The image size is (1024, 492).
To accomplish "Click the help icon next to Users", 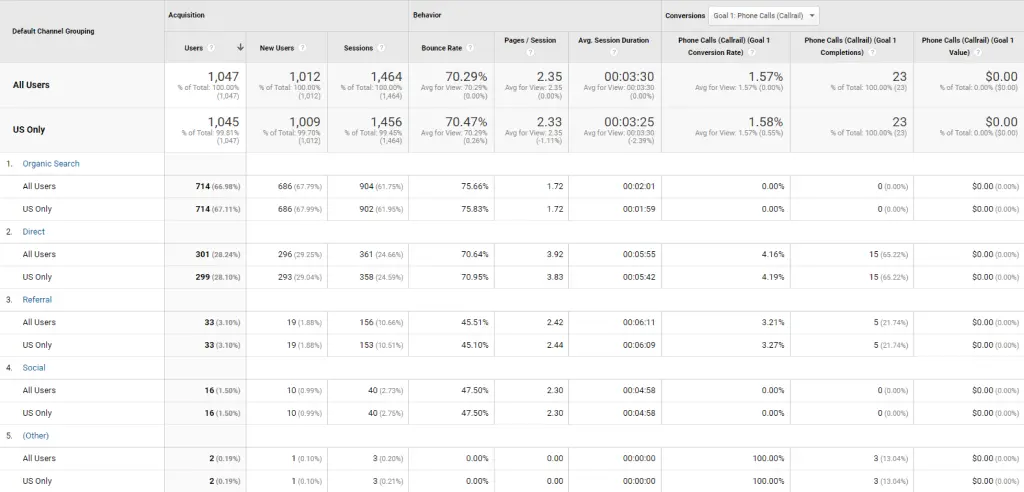I will 211,48.
